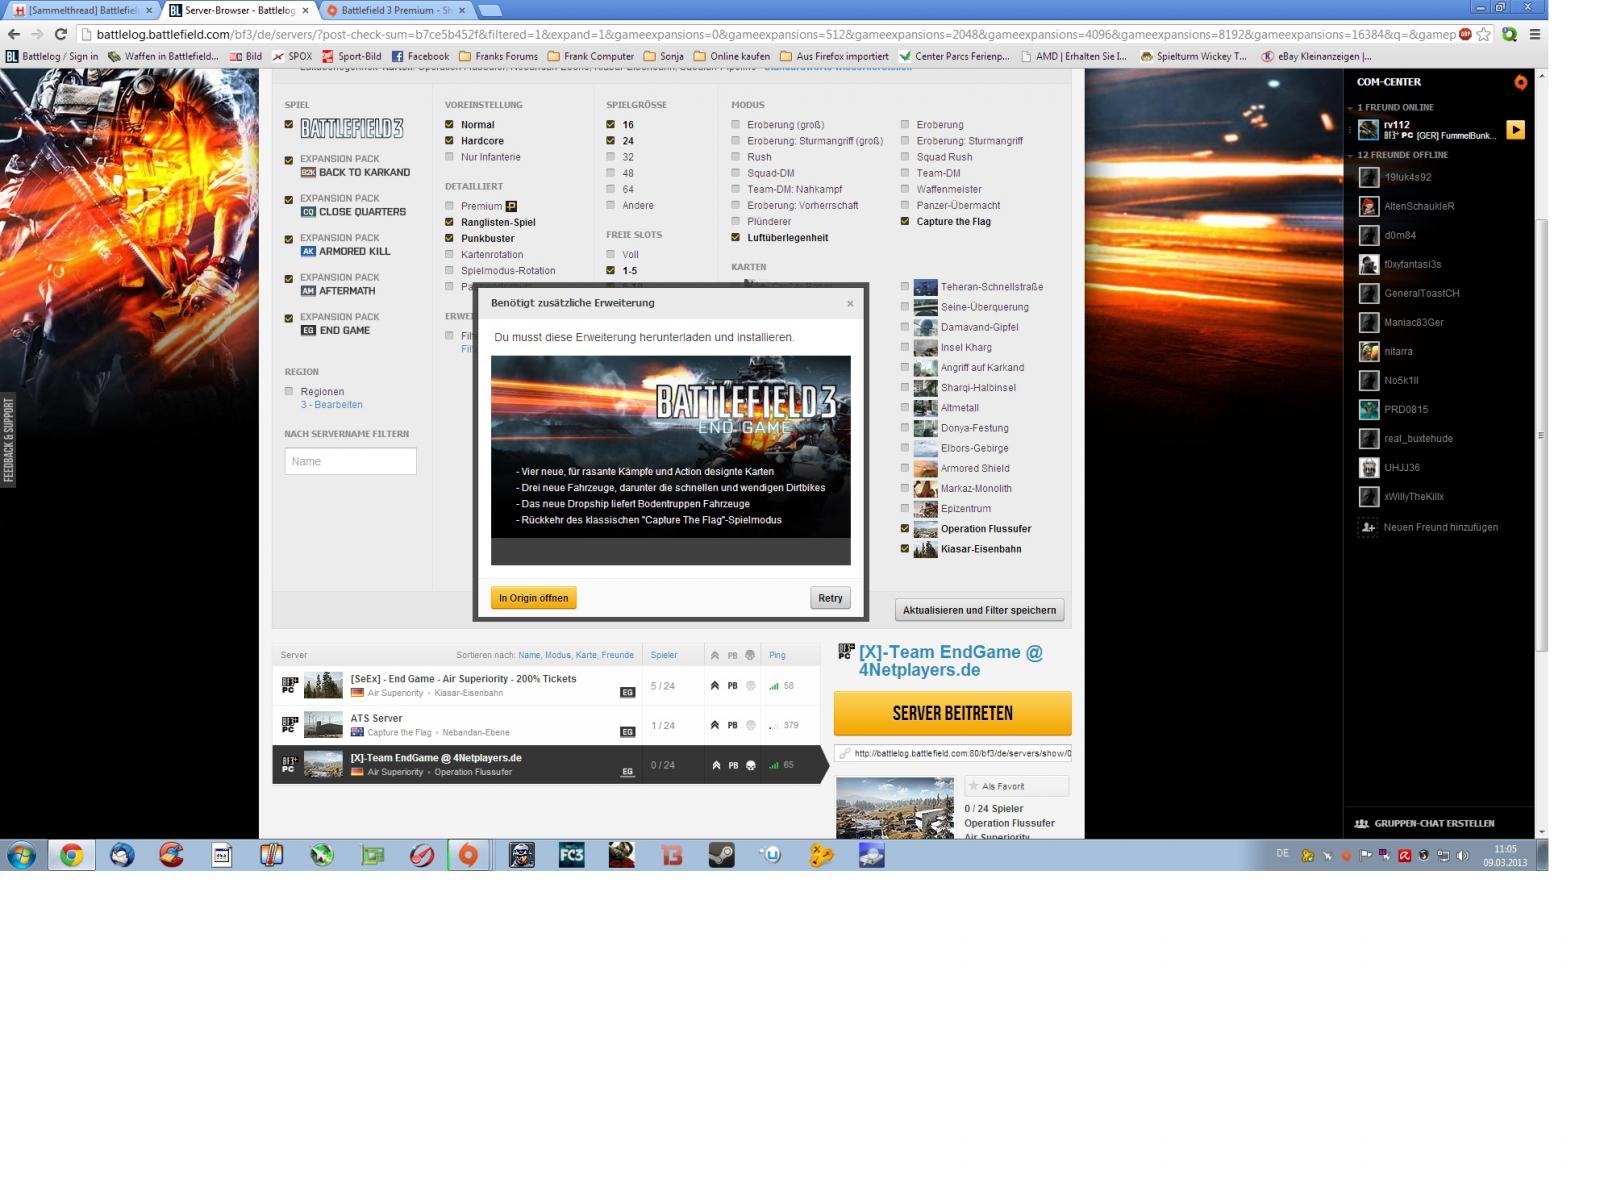Click 'Gruppen-Chat erstellen'

click(x=1424, y=823)
